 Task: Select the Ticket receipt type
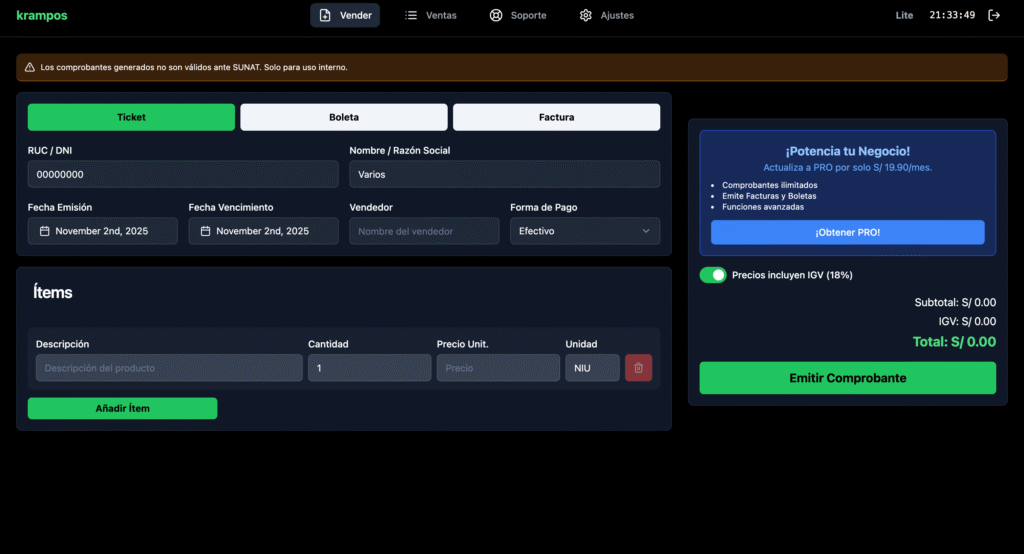pyautogui.click(x=131, y=117)
